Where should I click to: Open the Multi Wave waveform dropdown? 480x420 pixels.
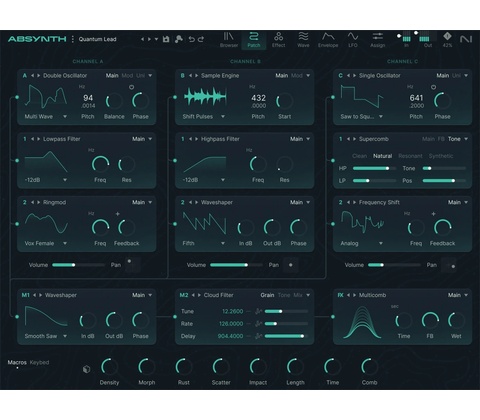tap(46, 117)
